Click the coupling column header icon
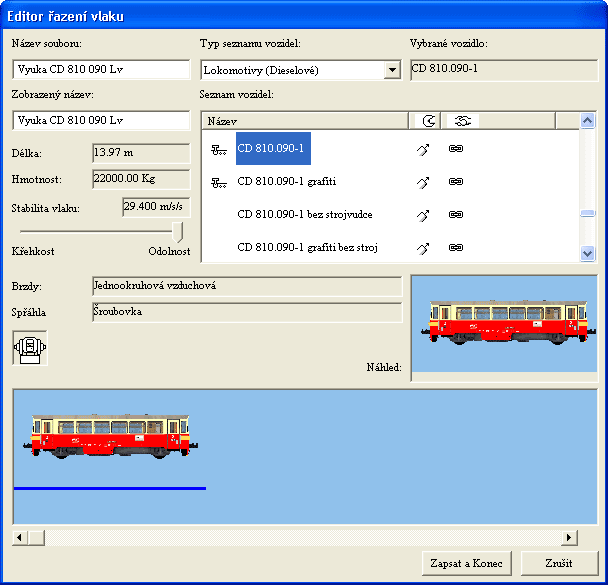 click(x=460, y=121)
